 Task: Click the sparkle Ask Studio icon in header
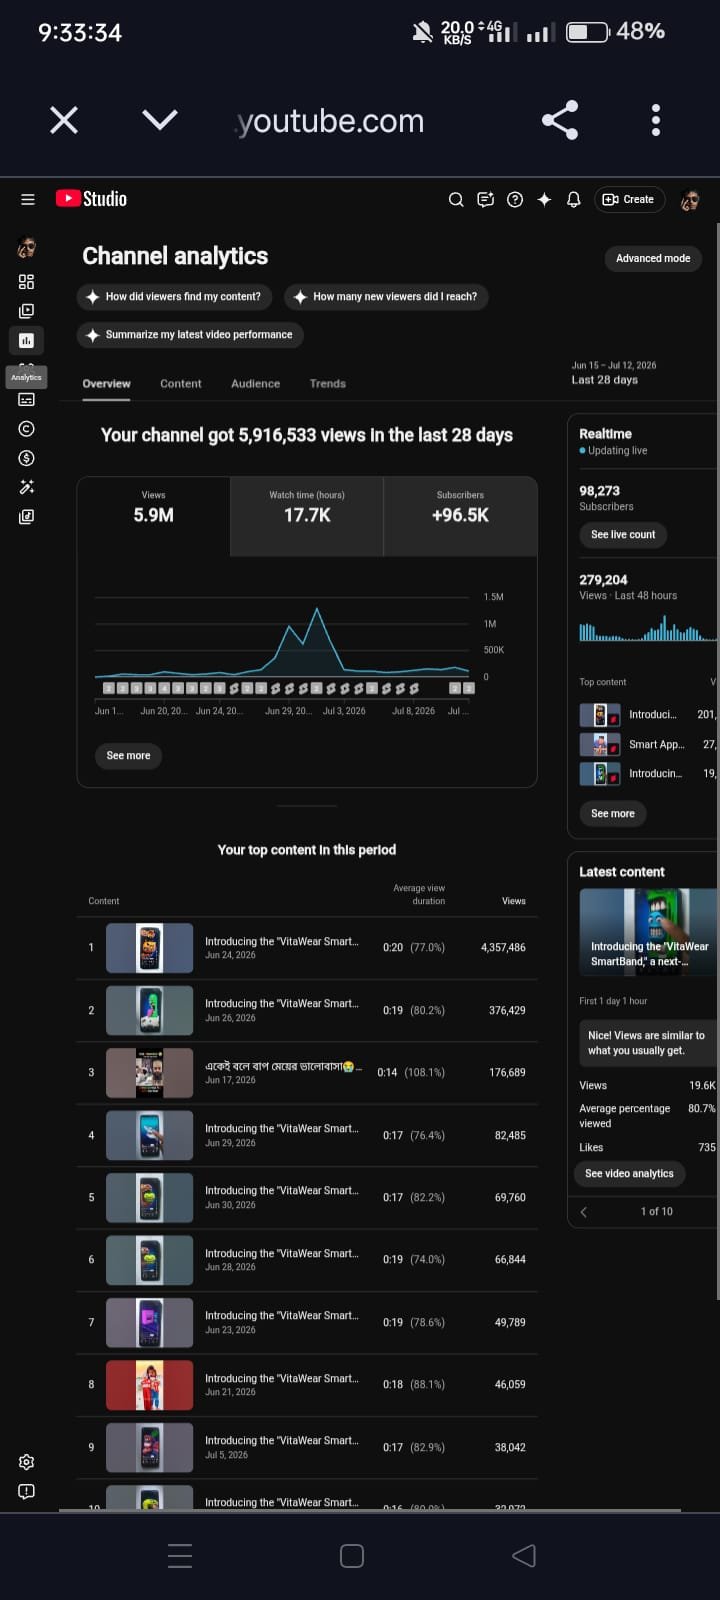[x=544, y=199]
